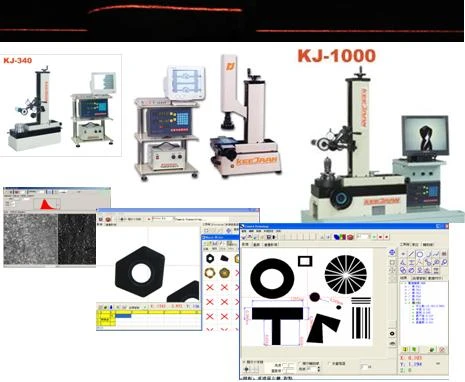465x382 pixels.
Task: Click the blue globe crosshair icon
Action: pos(392,253)
